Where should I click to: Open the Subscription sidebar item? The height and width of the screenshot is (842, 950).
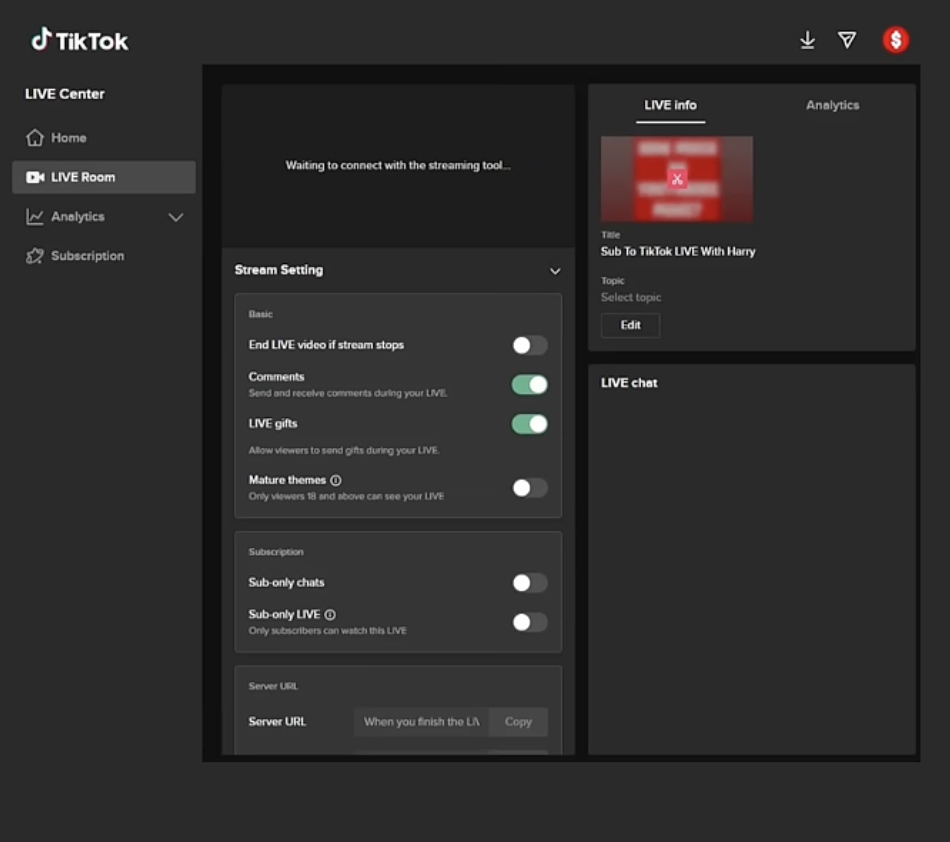pos(104,256)
